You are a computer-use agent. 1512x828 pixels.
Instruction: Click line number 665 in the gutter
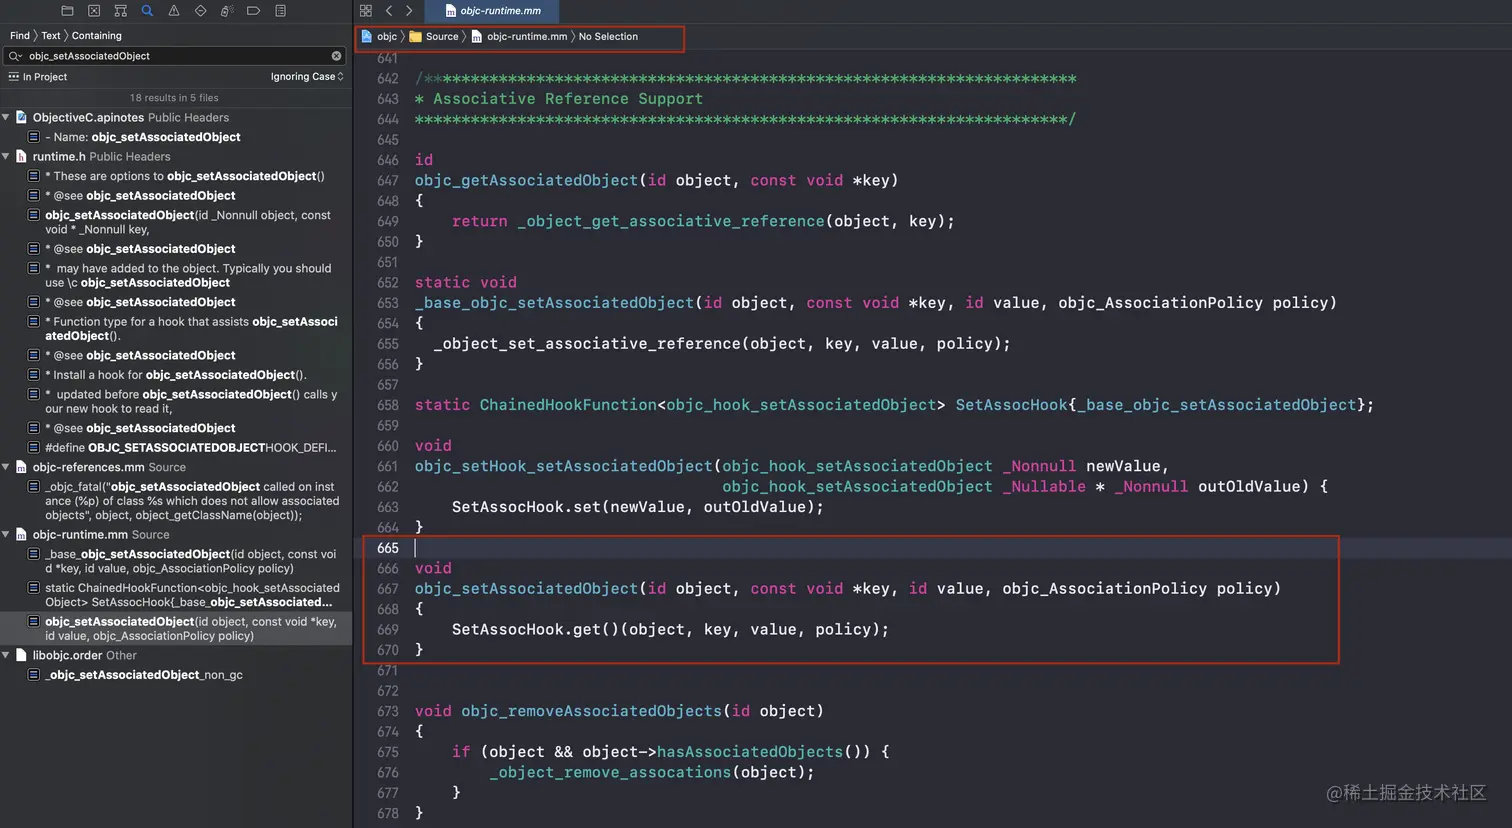[x=388, y=548]
